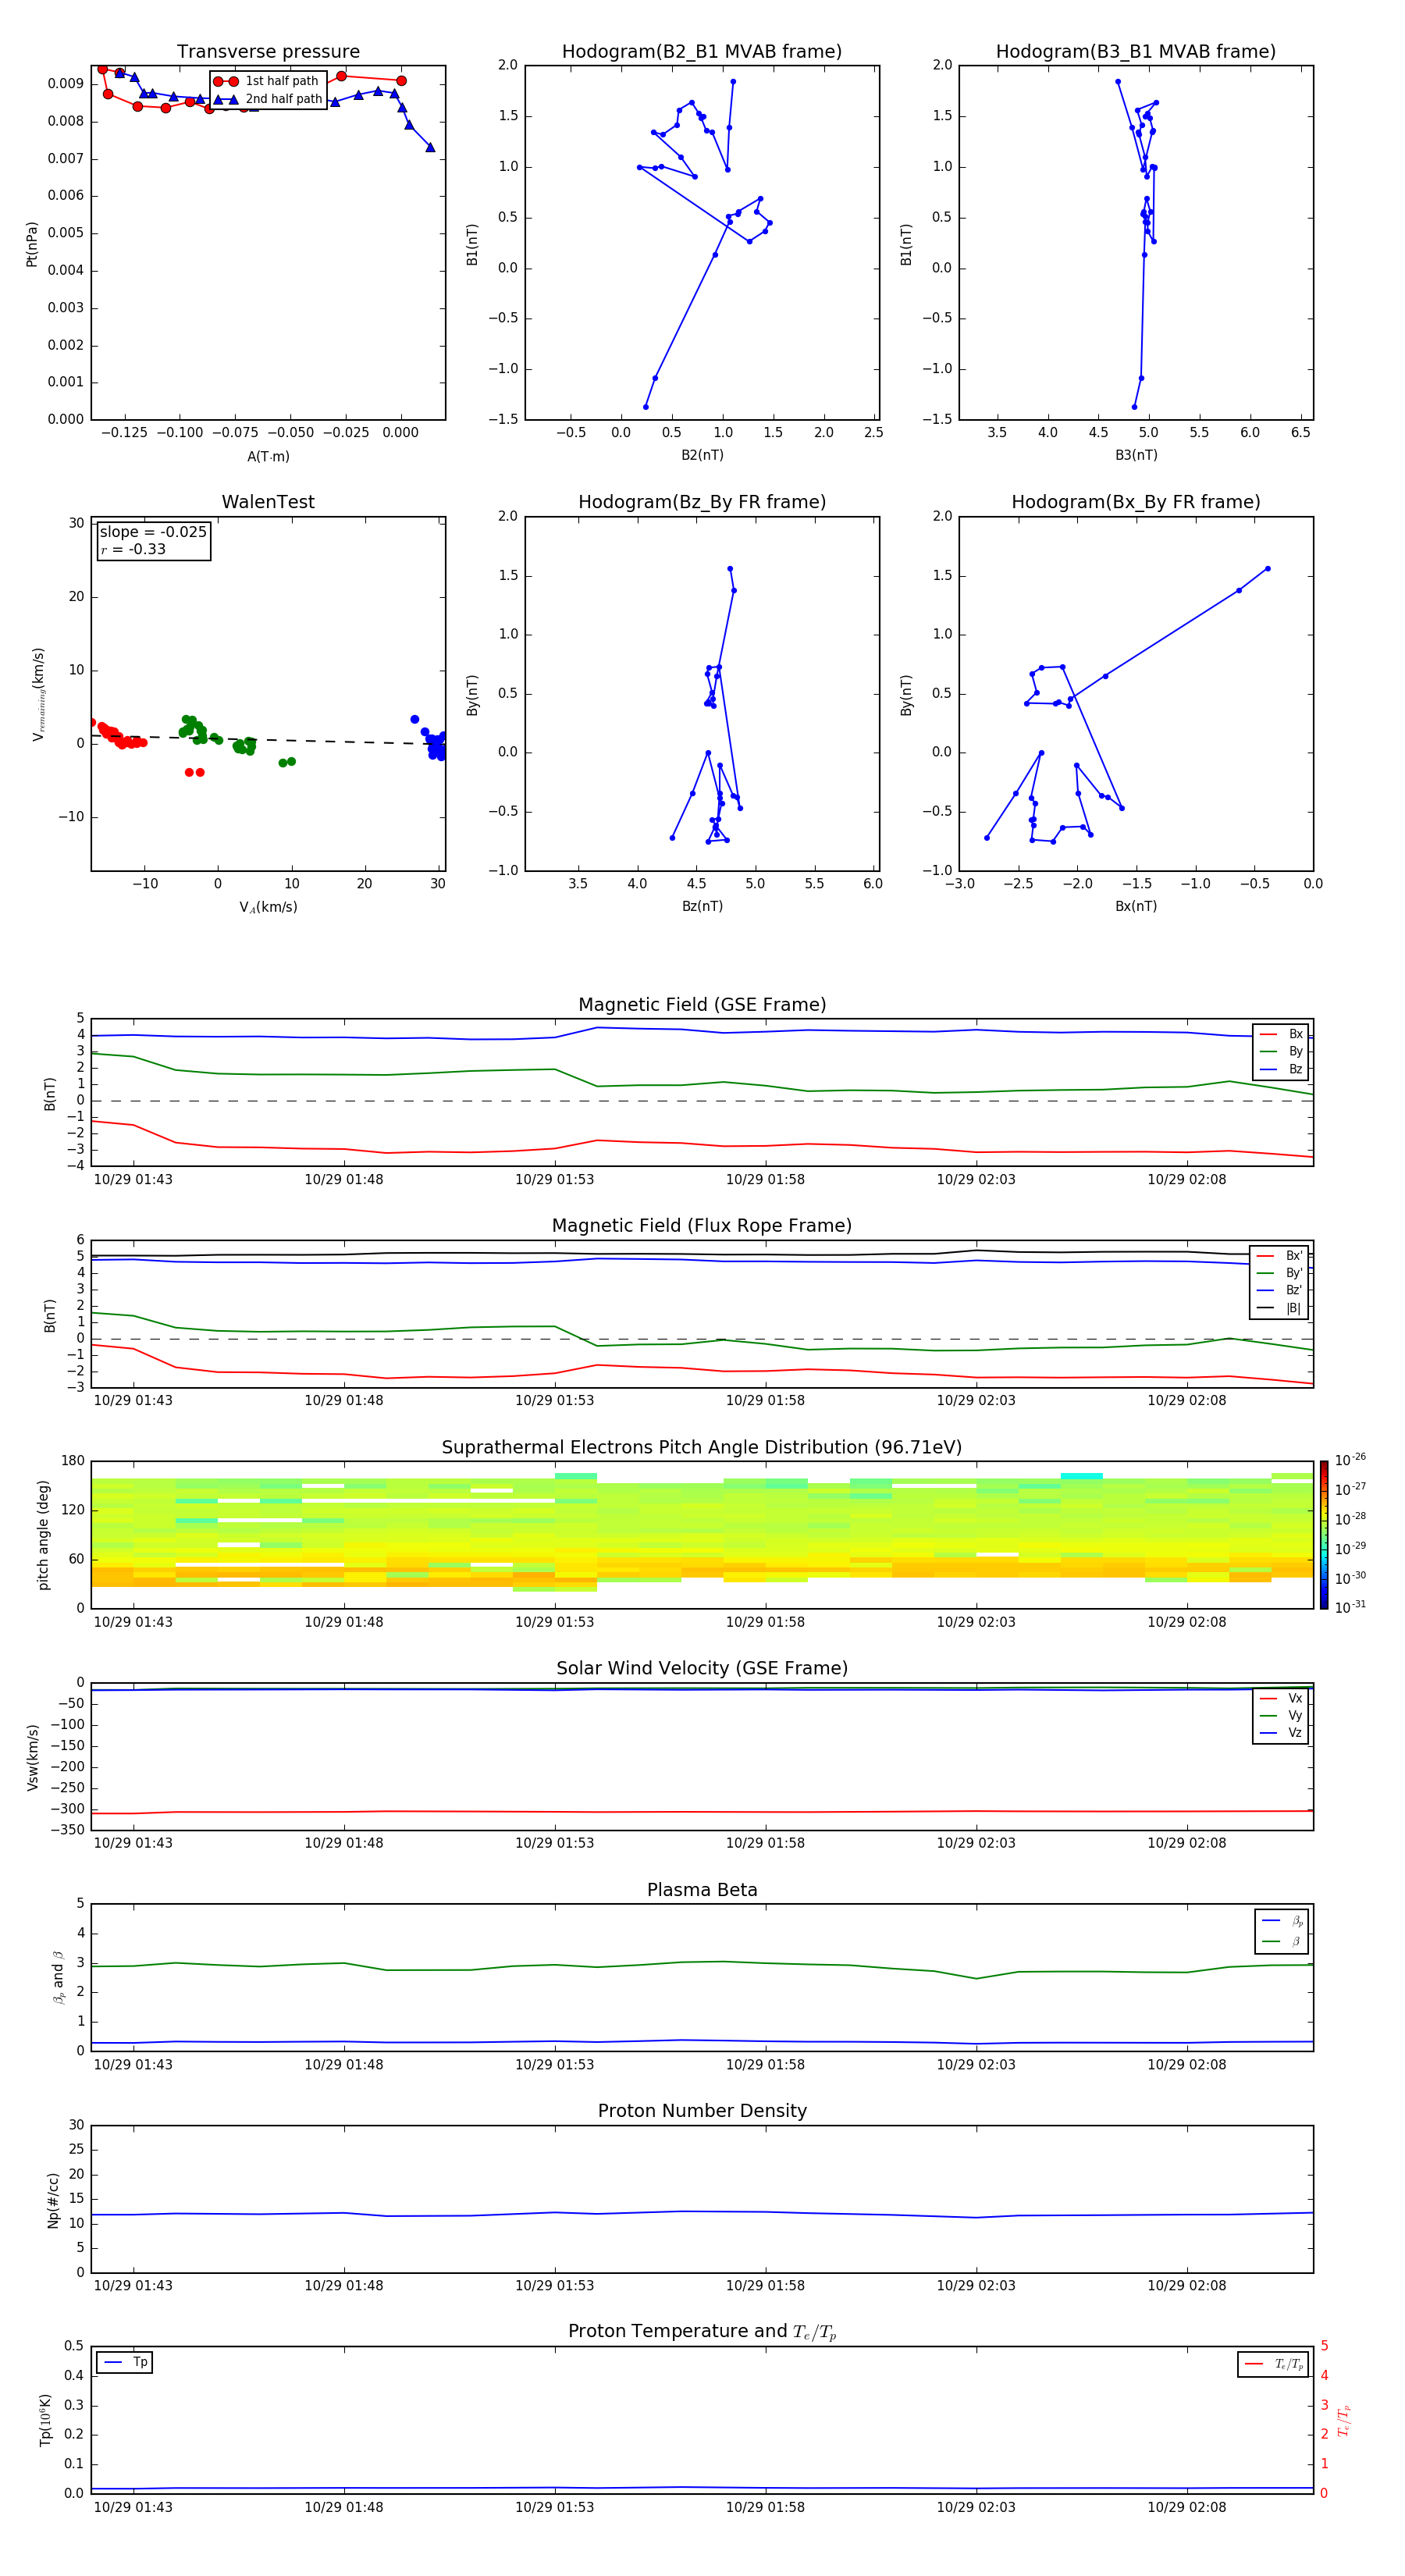Click the 'B2(nT)' x-axis label
Viewport: 1405px width, 2576px height.
[x=702, y=455]
